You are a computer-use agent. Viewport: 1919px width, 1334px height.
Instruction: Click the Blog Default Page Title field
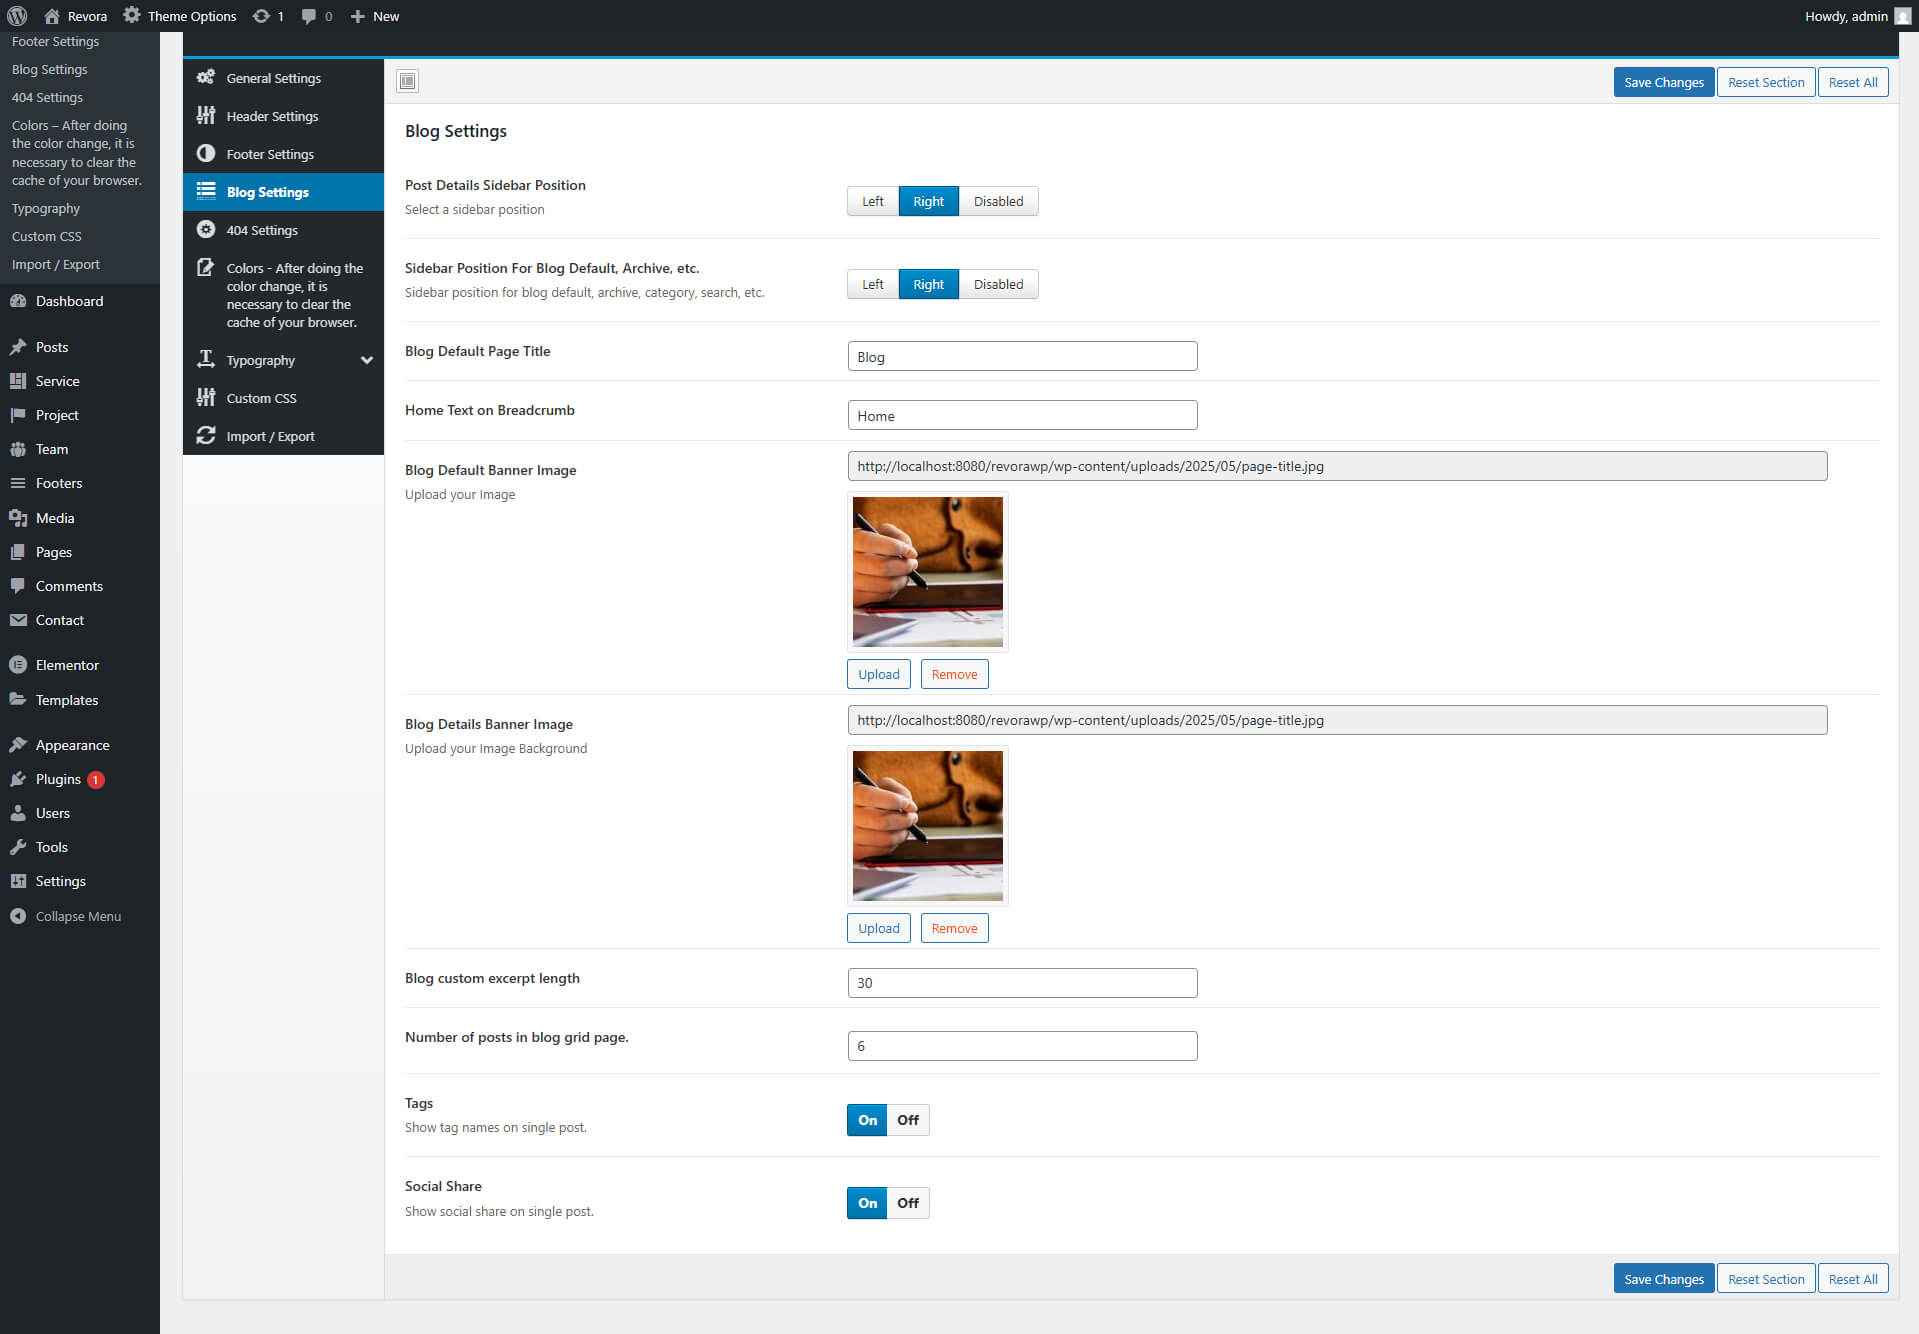[1022, 356]
